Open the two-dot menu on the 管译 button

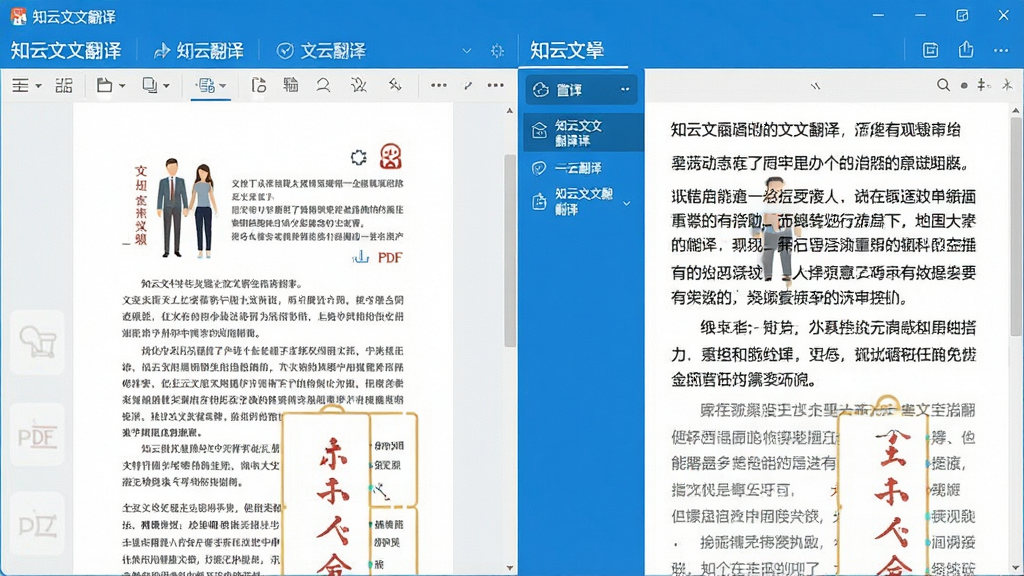point(625,89)
